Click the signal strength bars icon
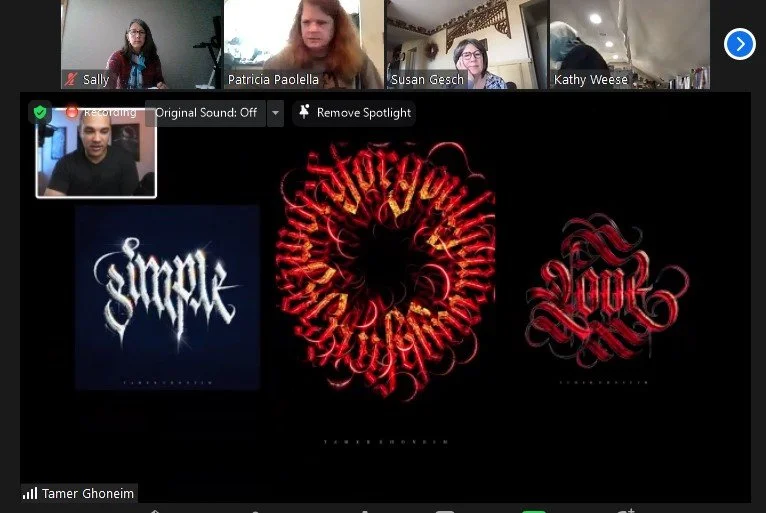Screen dimensions: 766x513 point(30,493)
